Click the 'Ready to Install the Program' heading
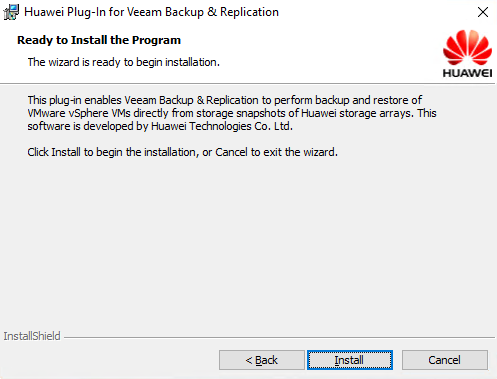 coord(99,40)
